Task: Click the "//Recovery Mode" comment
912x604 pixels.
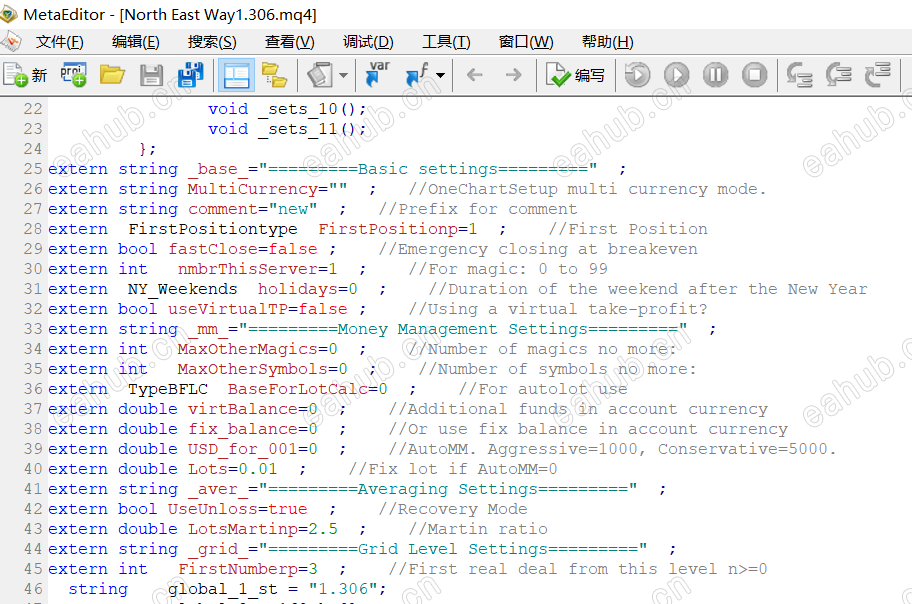Action: (453, 509)
